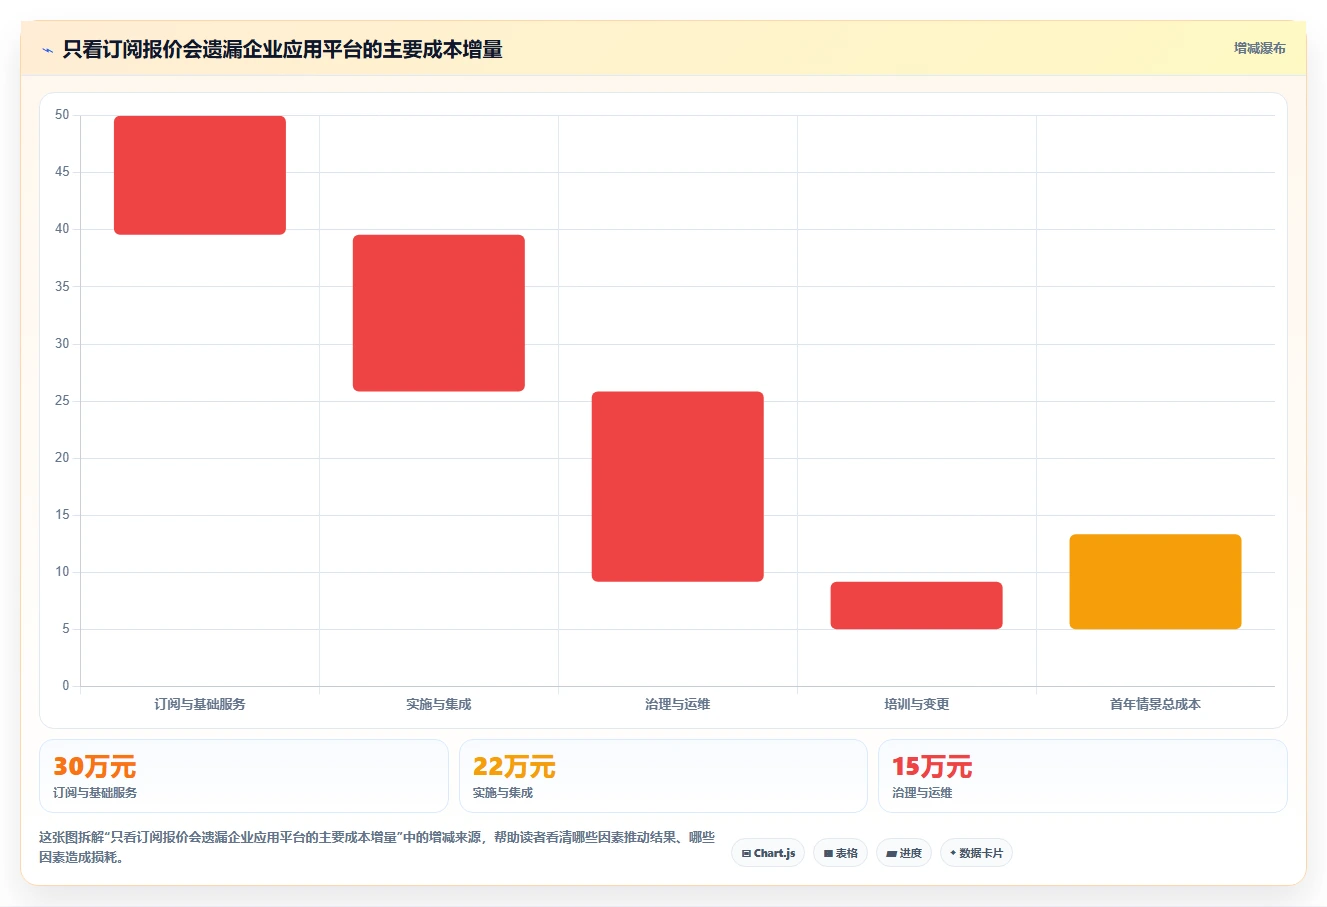Click the lightning icon beside the title
Viewport: 1327px width, 907px height.
pos(47,50)
